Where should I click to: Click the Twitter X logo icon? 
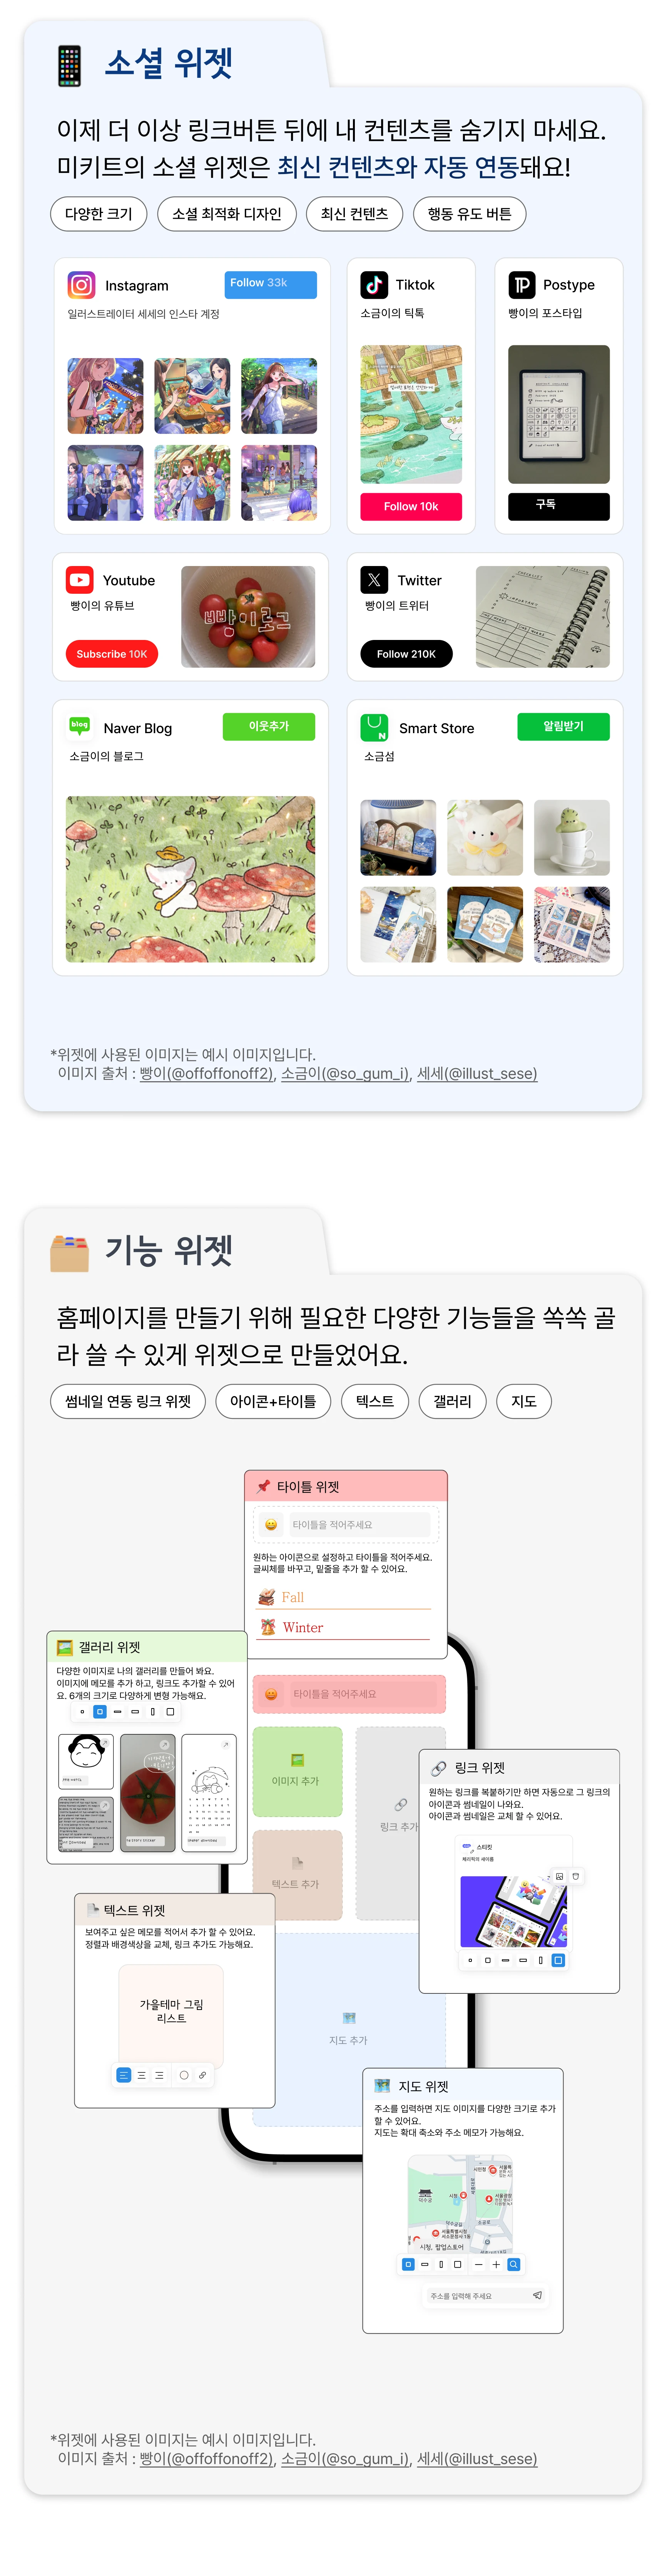pos(374,579)
